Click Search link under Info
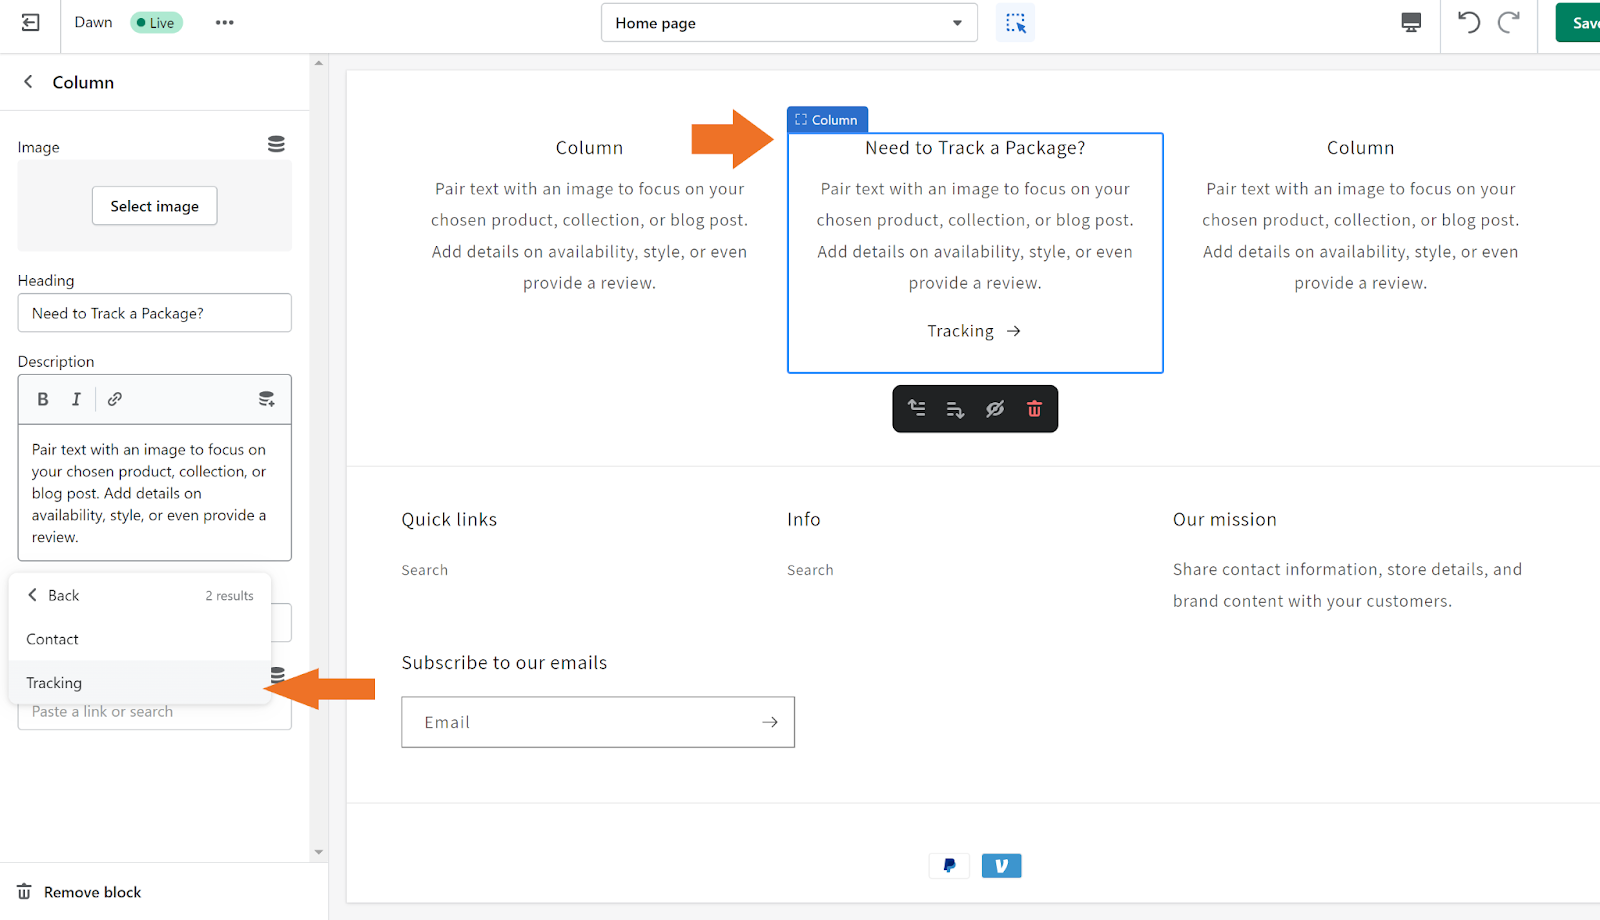The height and width of the screenshot is (920, 1600). 810,570
